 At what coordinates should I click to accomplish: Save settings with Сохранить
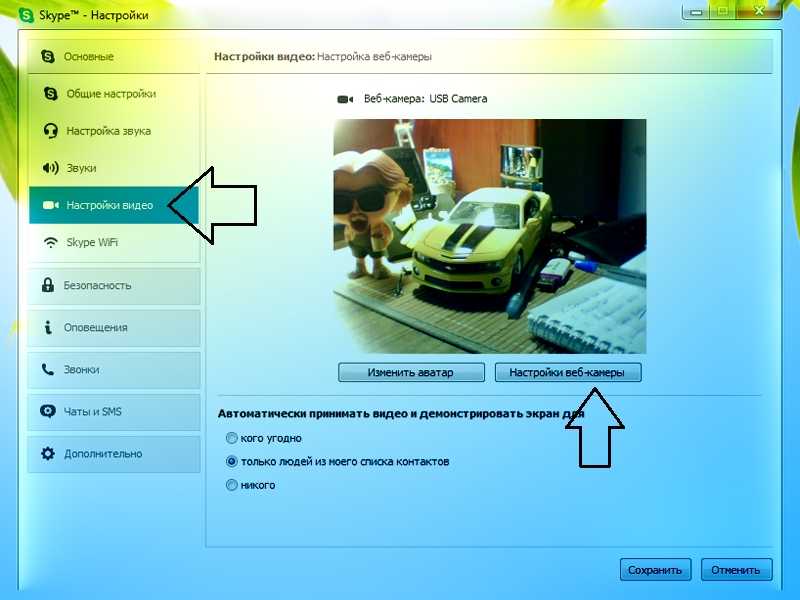point(655,570)
